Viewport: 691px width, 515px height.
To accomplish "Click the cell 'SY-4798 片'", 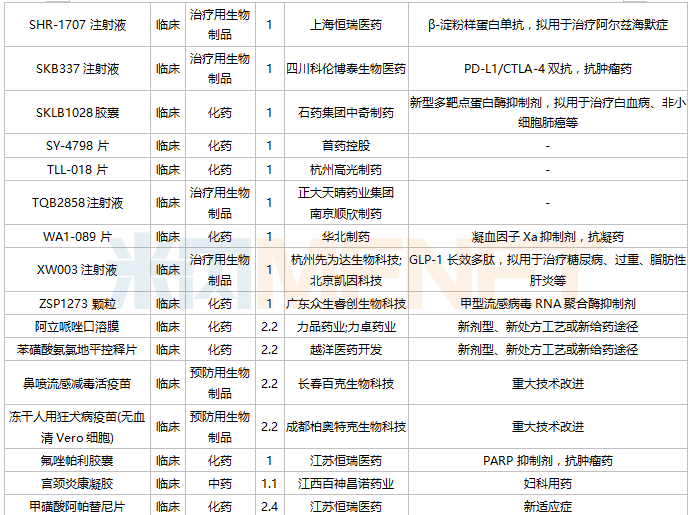I will [x=78, y=145].
